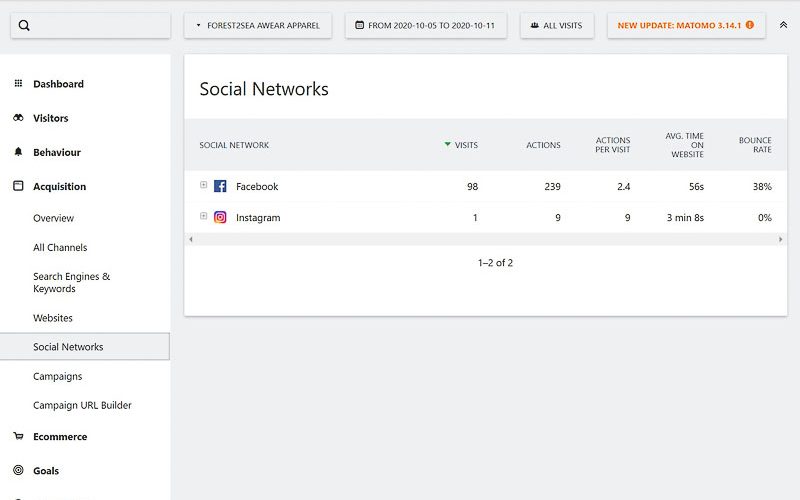Open the date range picker
The image size is (800, 500).
426,25
